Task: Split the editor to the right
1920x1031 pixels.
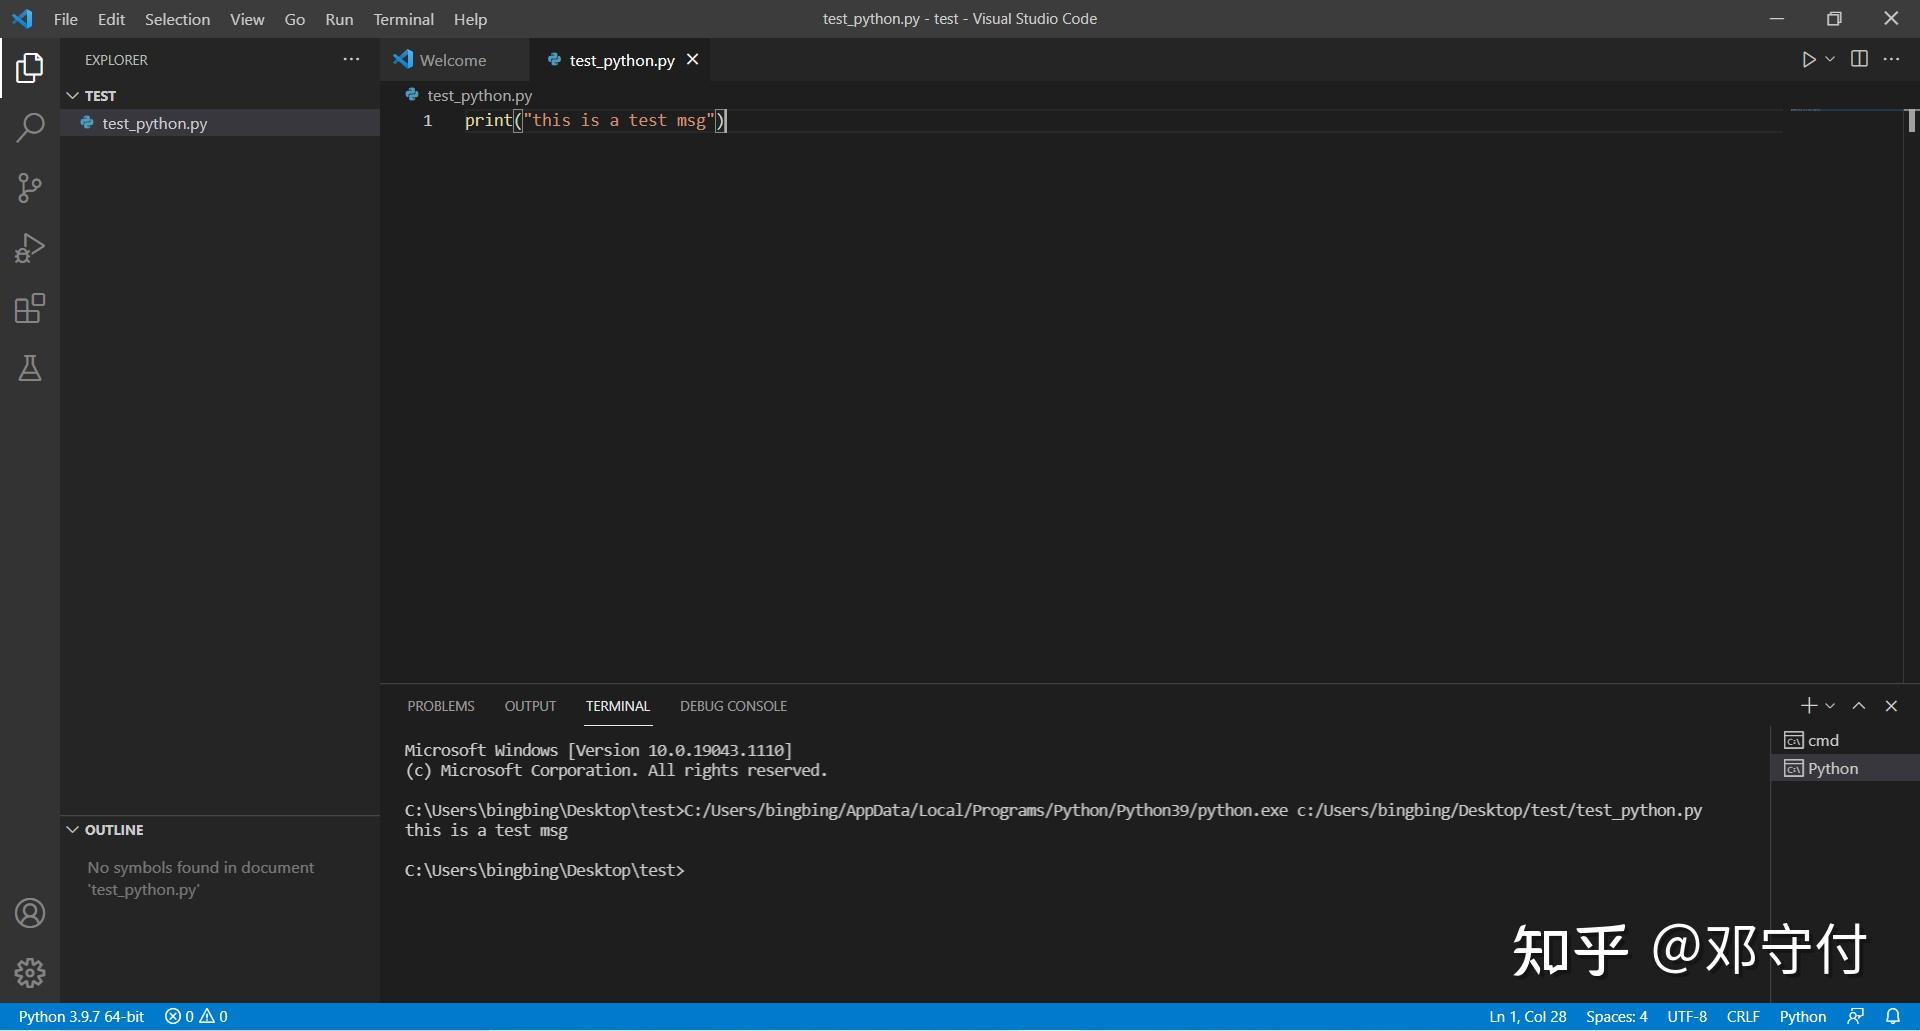Action: click(x=1859, y=59)
